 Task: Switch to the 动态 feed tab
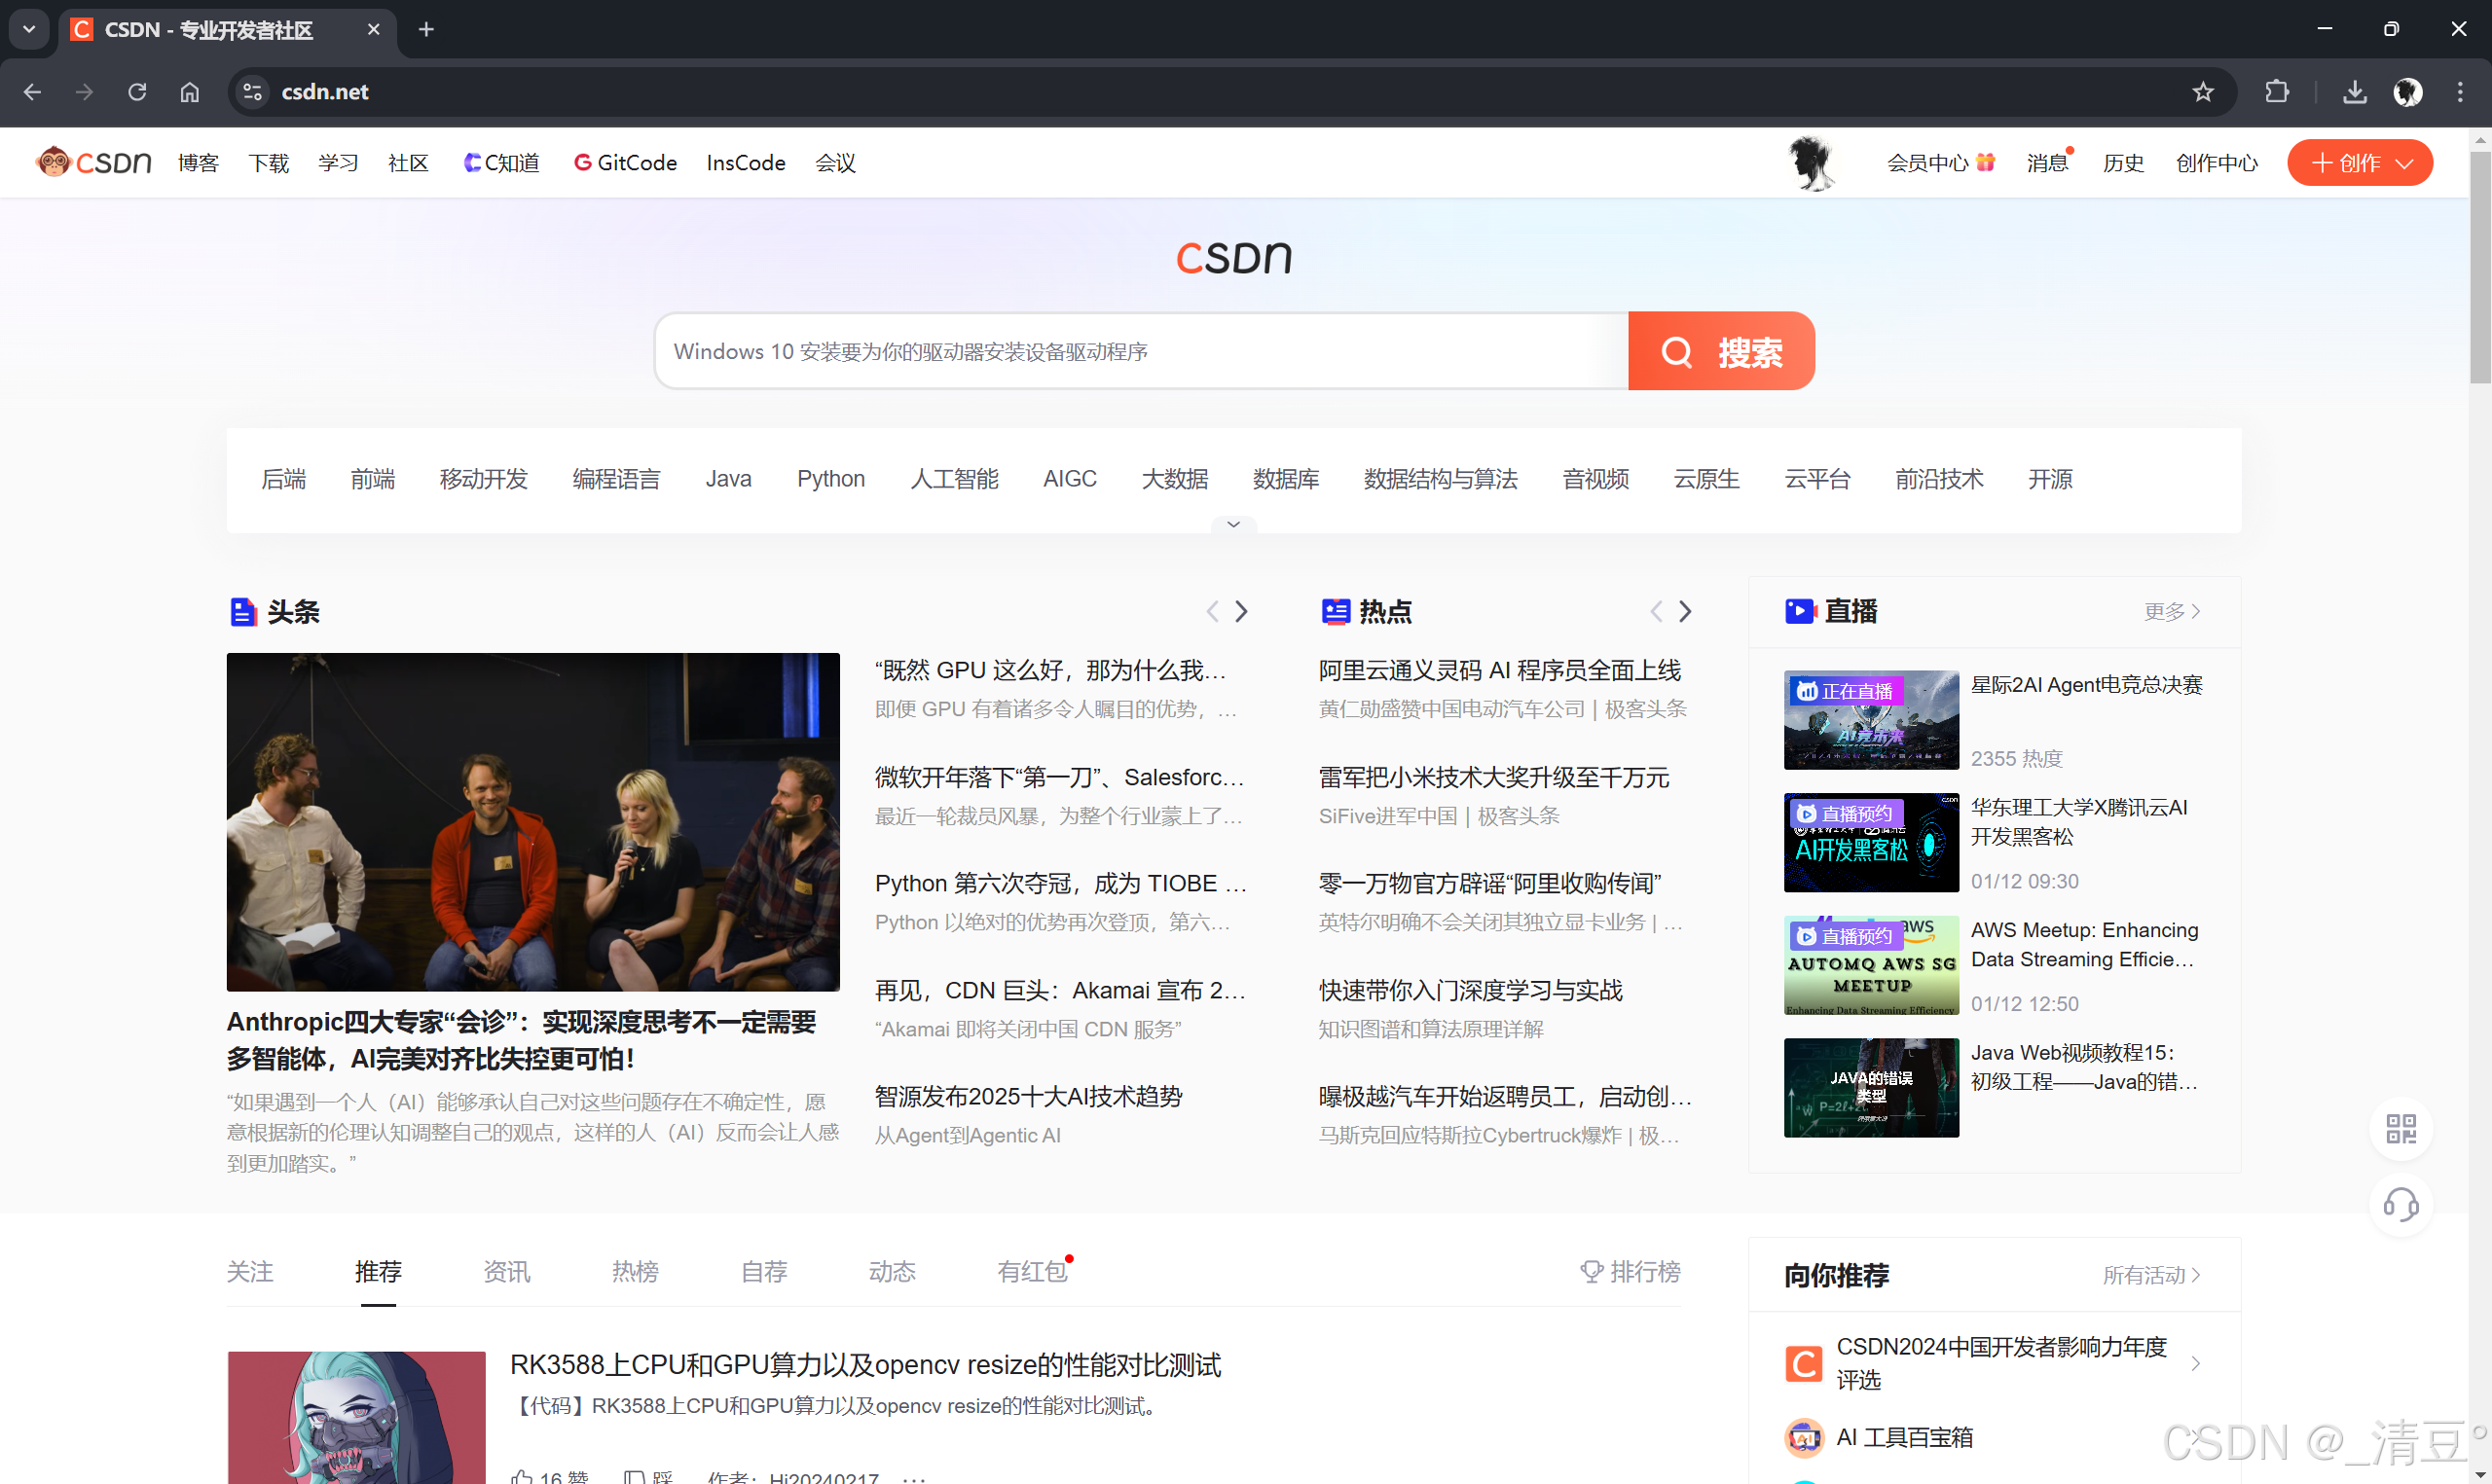(892, 1271)
